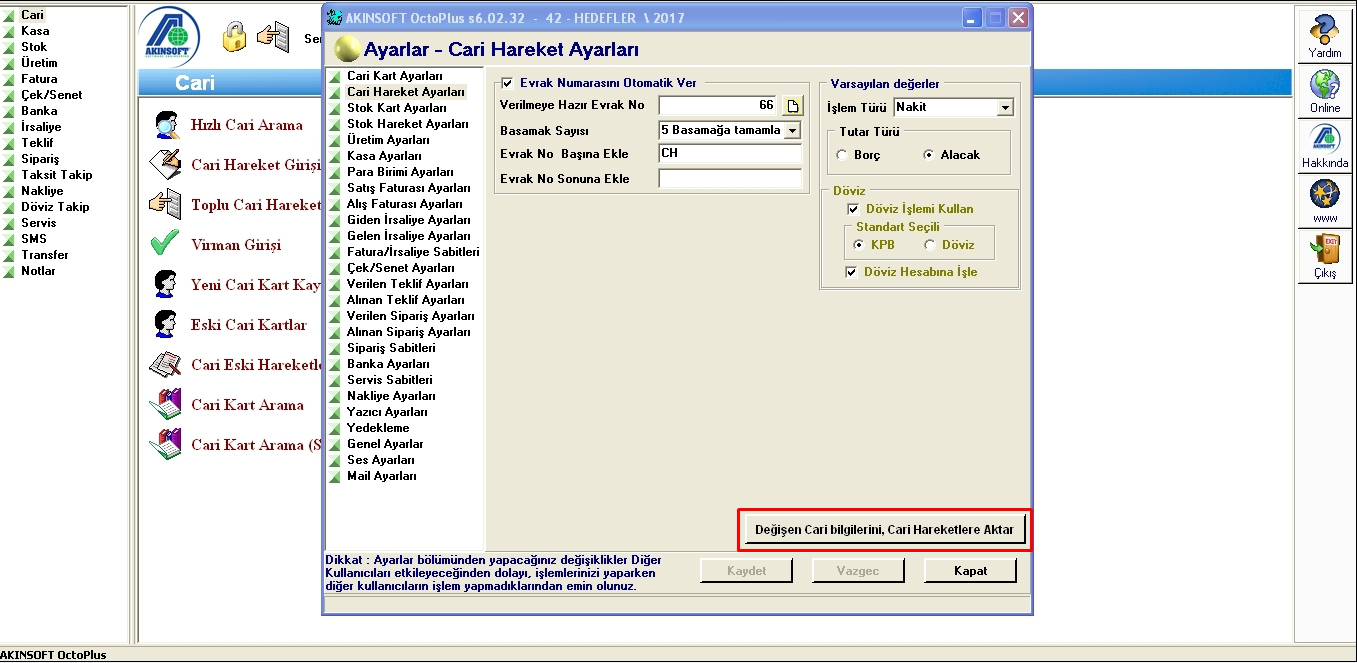Screen dimensions: 1357x663
Task: Open the İşlem Türü dropdown
Action: 1005,108
